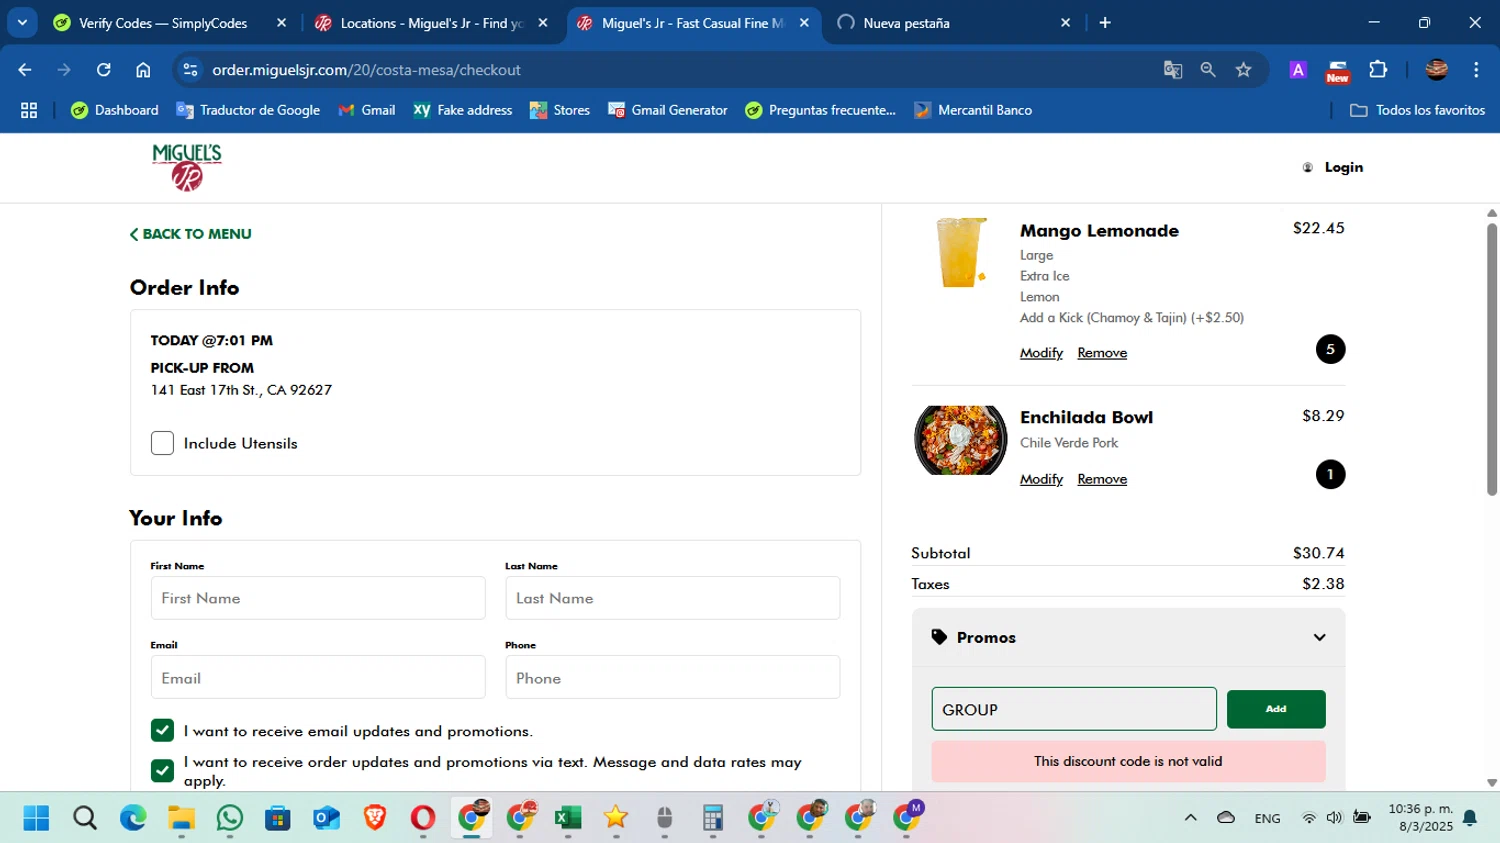
Task: Click the promo code field containing GROUP
Action: [1074, 709]
